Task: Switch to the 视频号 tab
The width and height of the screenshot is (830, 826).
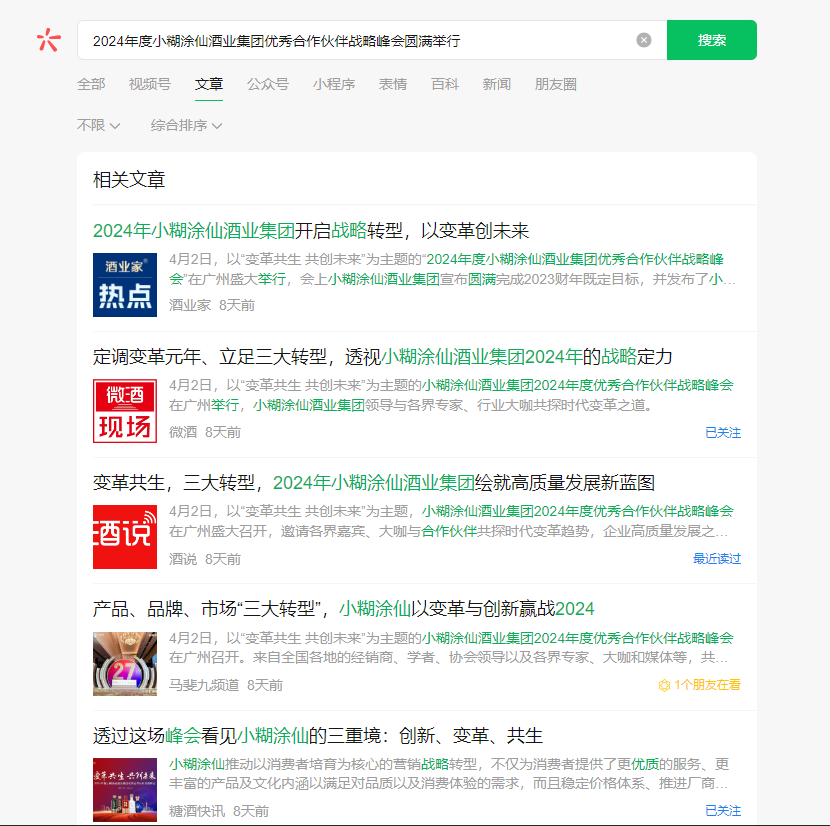Action: 149,84
